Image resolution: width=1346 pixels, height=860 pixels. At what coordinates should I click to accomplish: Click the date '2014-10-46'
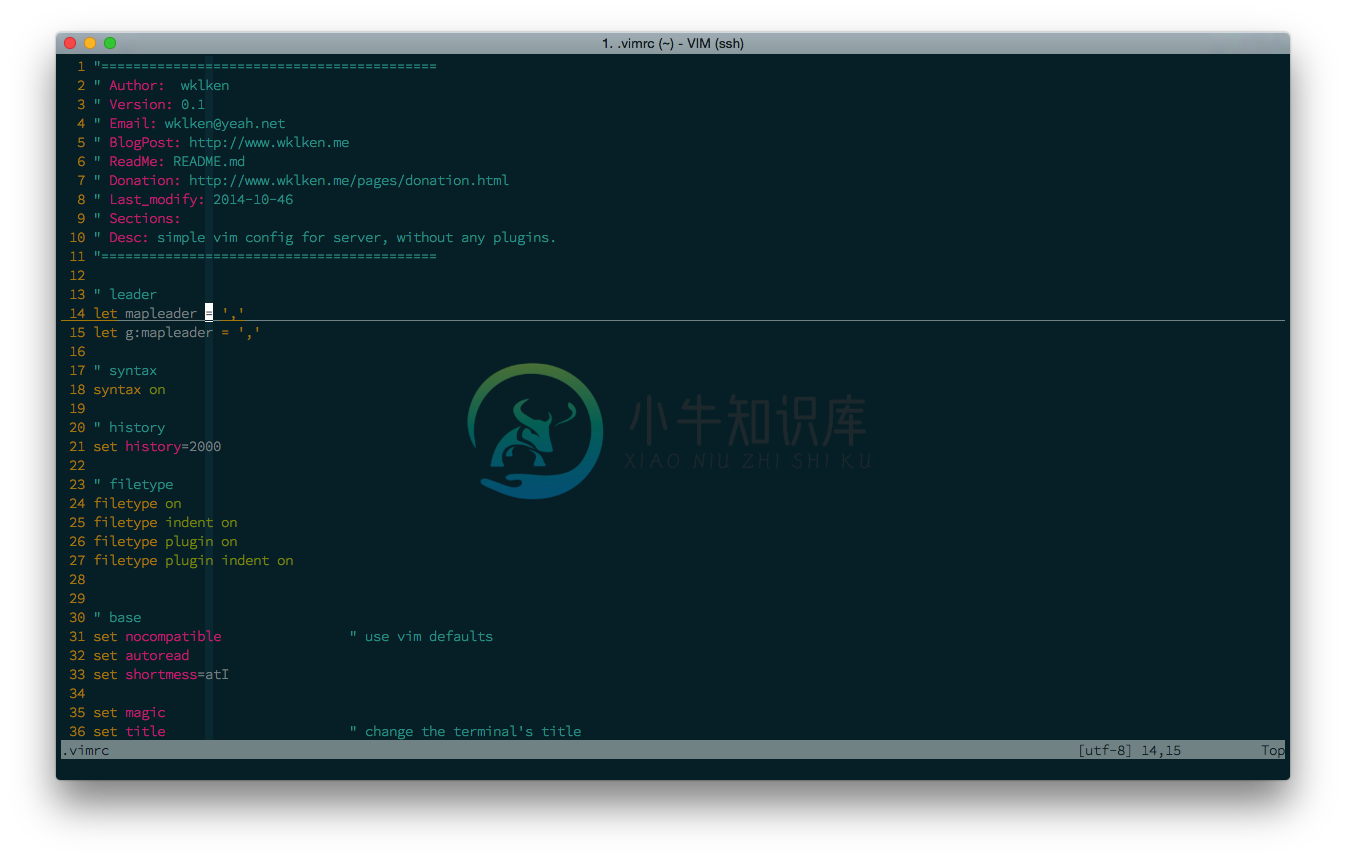tap(253, 199)
